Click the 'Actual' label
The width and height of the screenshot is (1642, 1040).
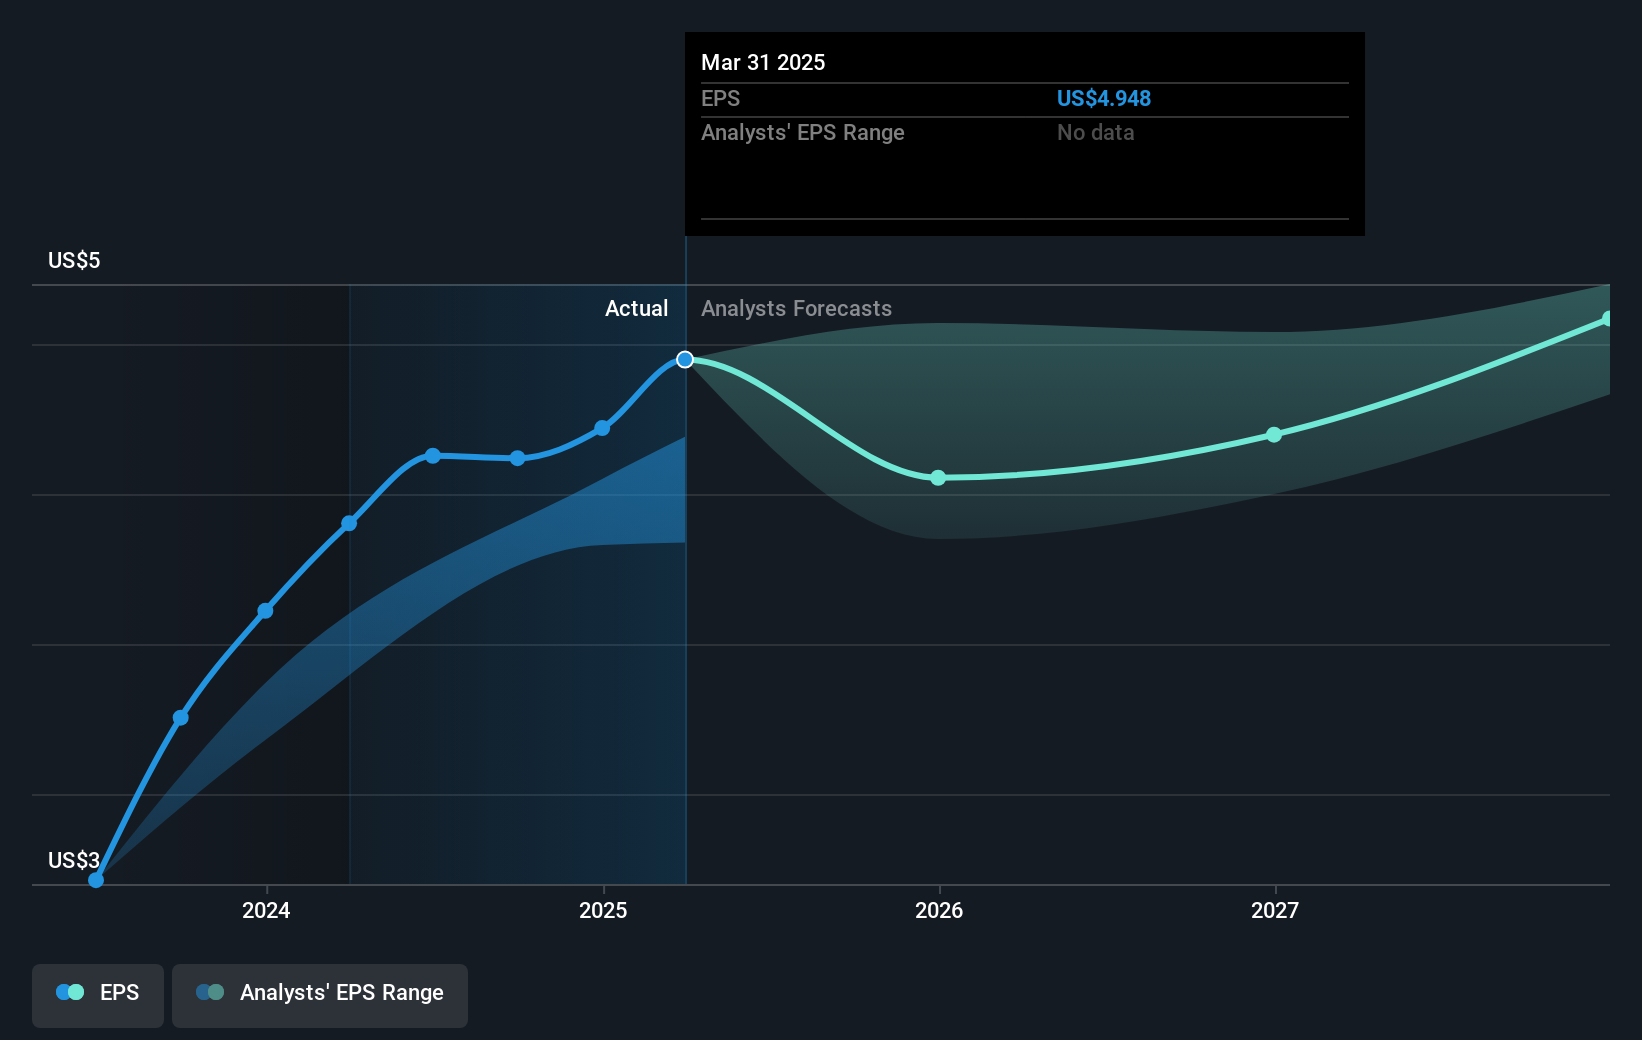[636, 308]
